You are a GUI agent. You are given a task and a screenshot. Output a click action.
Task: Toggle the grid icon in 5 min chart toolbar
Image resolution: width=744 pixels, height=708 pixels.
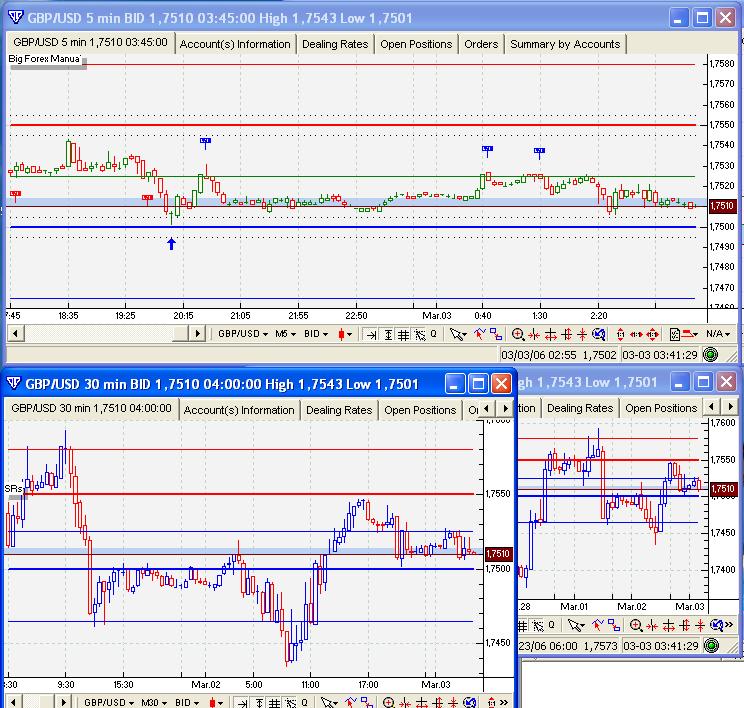(403, 334)
